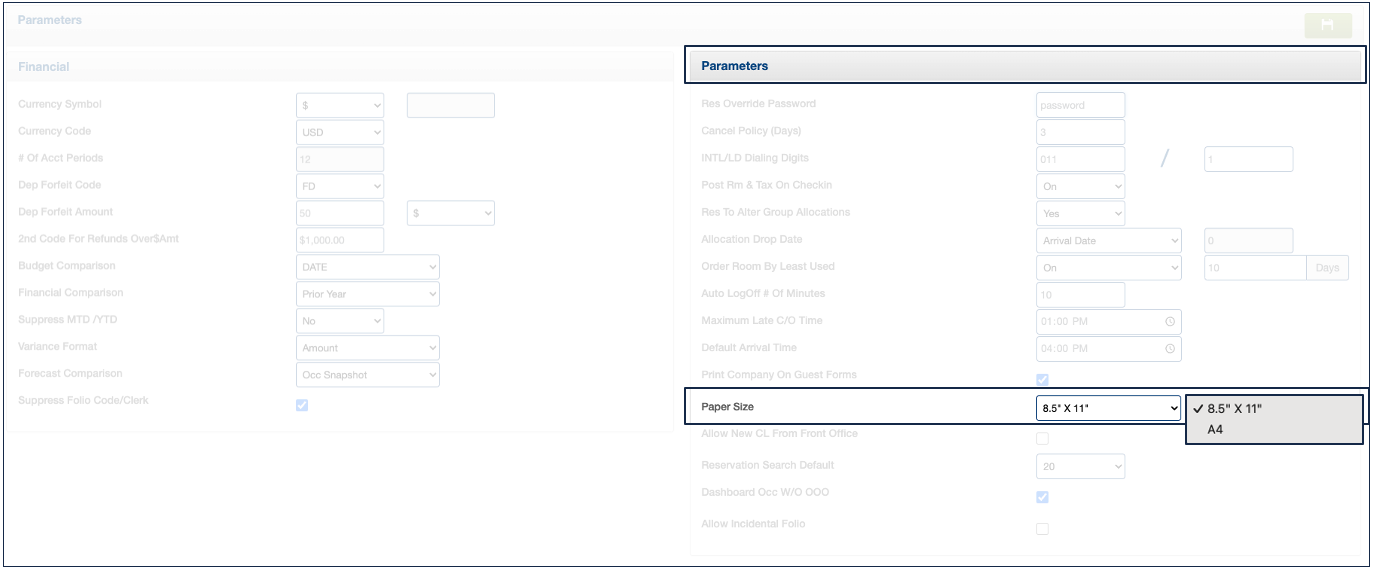Image resolution: width=1376 pixels, height=572 pixels.
Task: Click the Financial section header
Action: (x=44, y=67)
